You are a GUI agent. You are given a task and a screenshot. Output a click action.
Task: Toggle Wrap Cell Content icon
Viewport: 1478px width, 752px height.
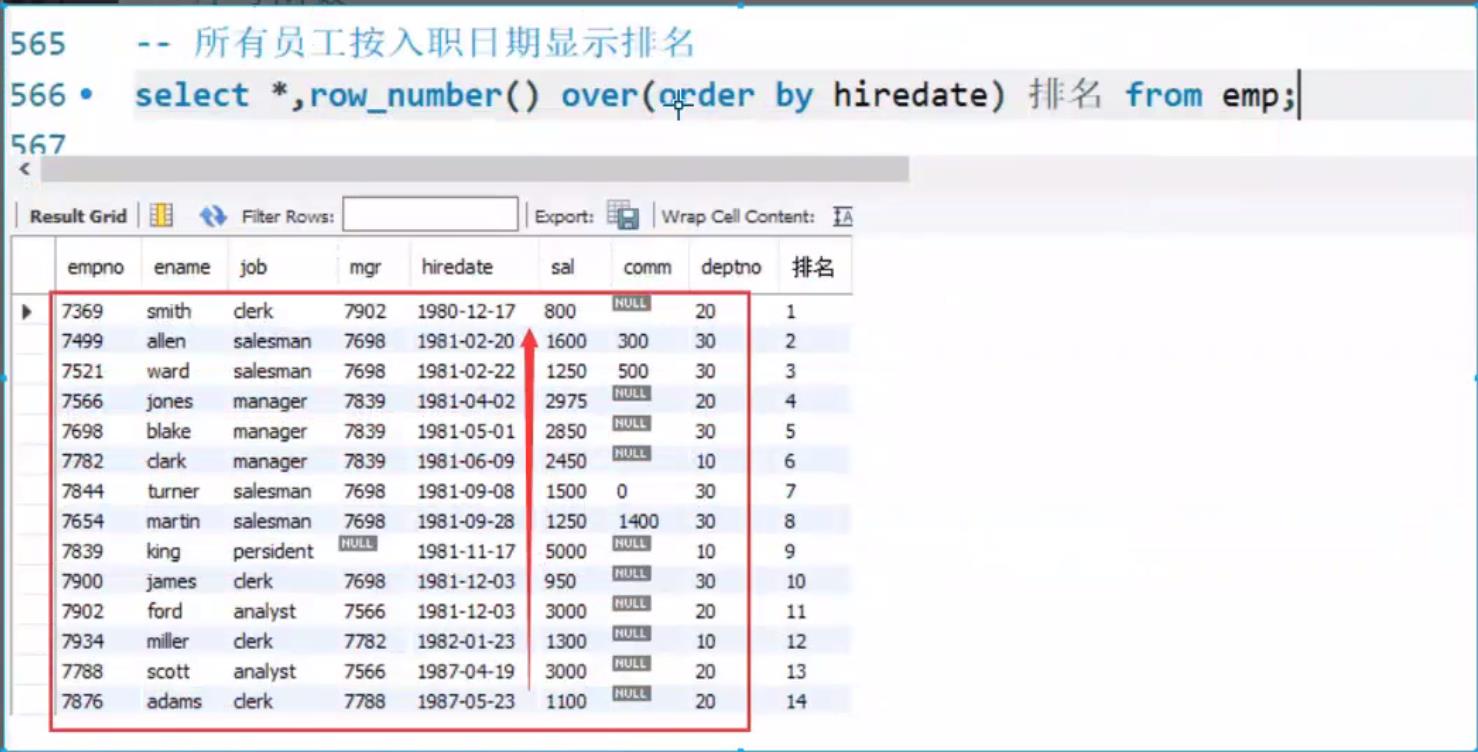[842, 216]
